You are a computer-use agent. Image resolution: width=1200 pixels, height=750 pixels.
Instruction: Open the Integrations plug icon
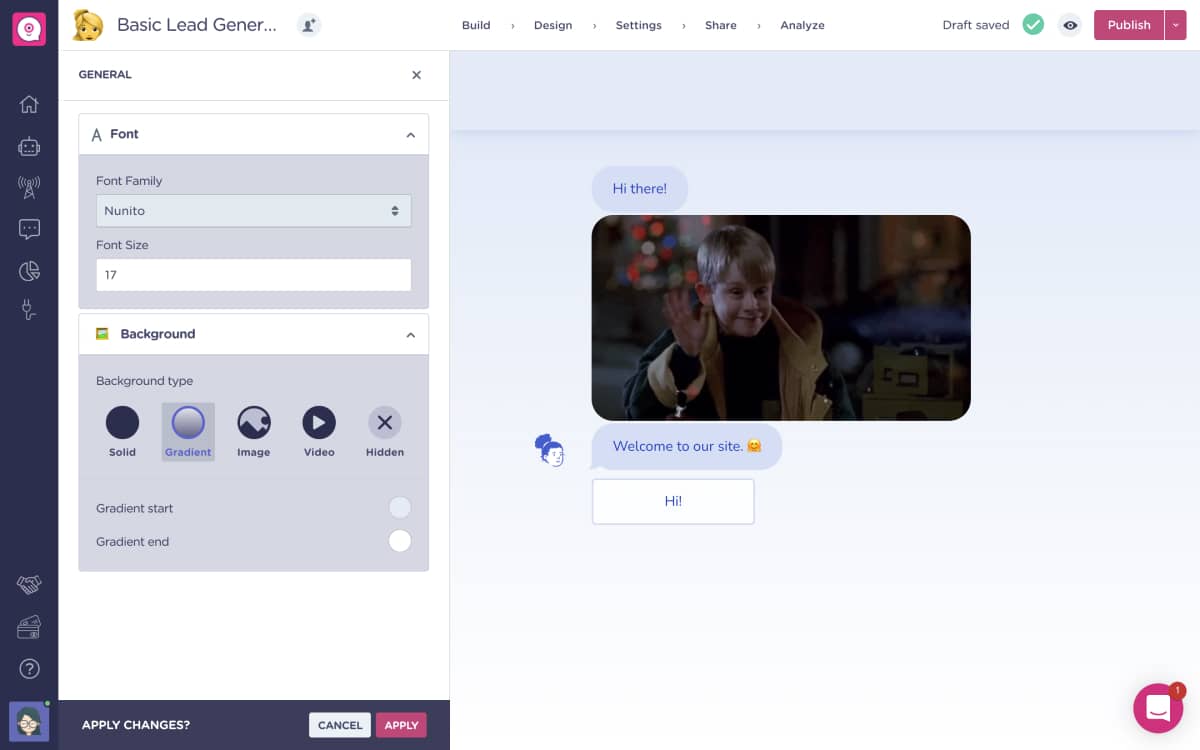[29, 310]
